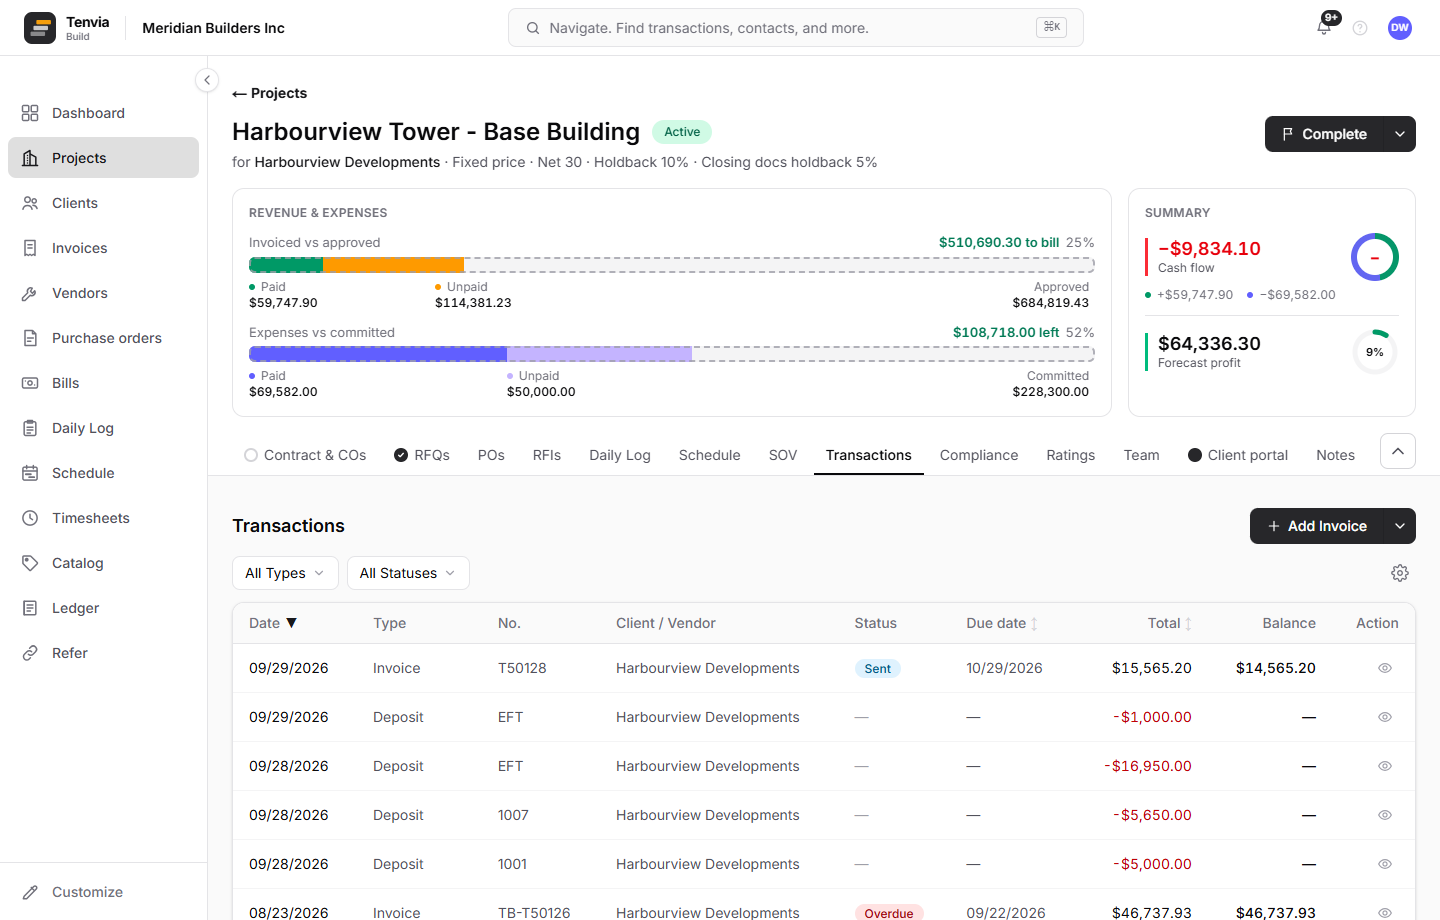Open the notifications bell

point(1324,27)
